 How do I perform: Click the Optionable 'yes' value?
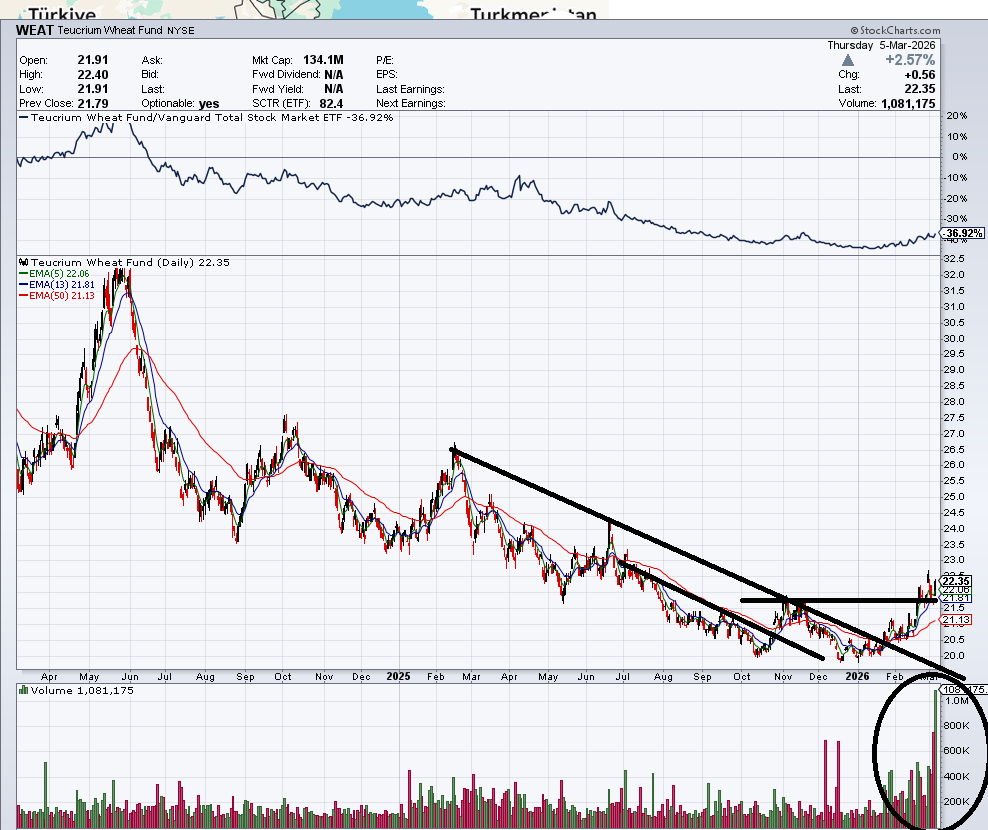point(209,103)
